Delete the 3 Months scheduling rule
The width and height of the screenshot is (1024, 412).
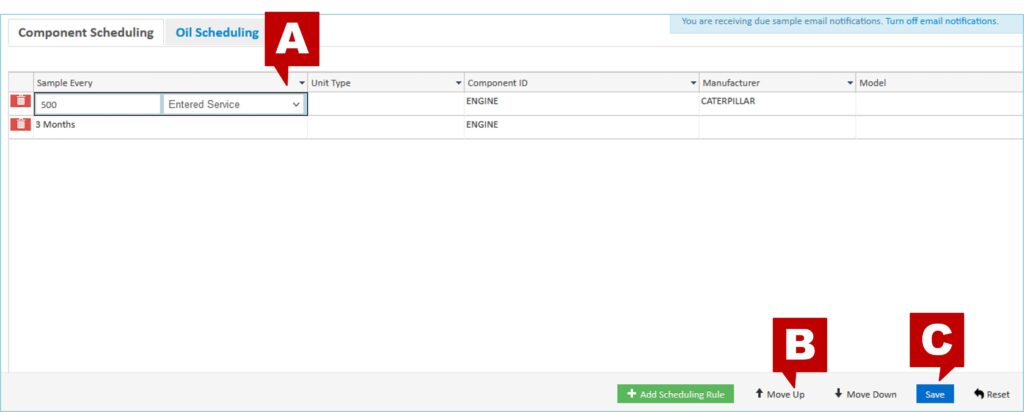(20, 124)
